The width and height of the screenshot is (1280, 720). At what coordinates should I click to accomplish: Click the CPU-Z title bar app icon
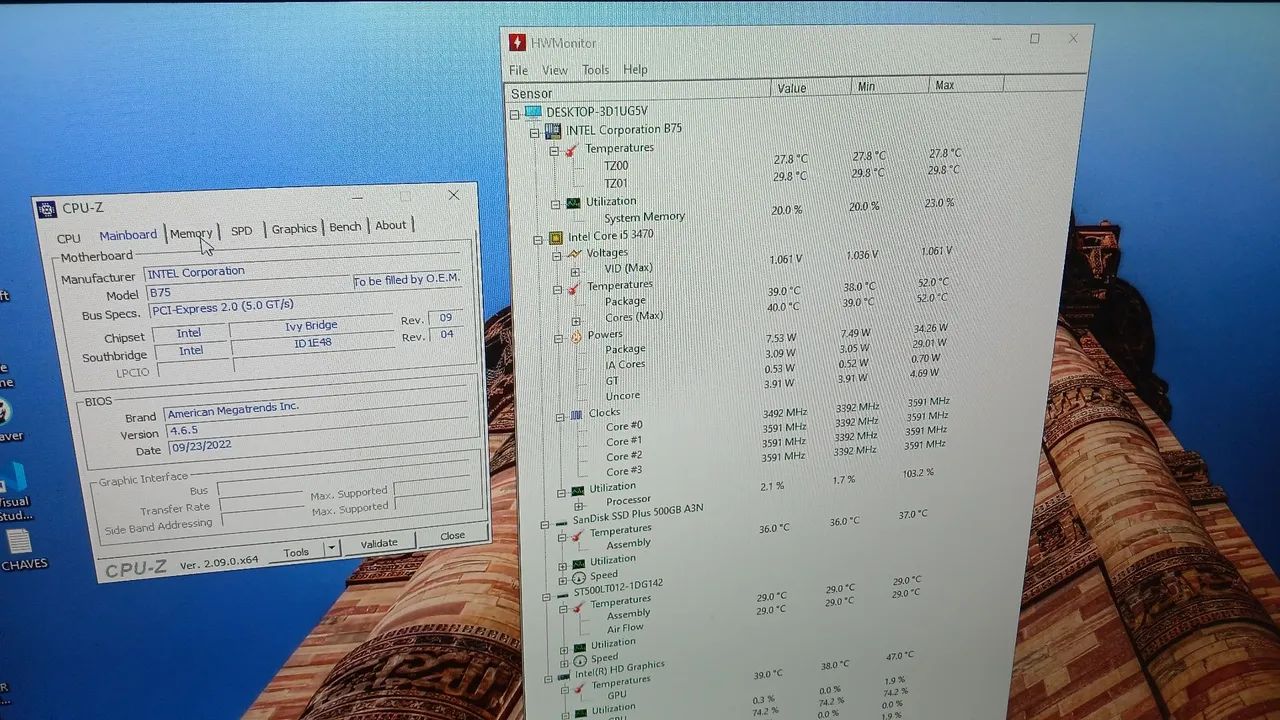(46, 210)
